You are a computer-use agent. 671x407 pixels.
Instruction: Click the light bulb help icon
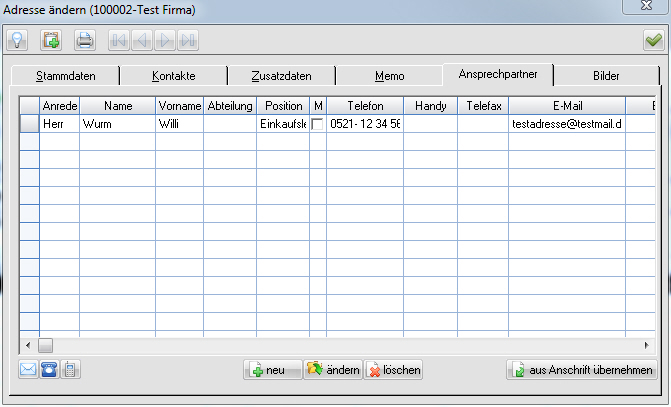pos(17,40)
